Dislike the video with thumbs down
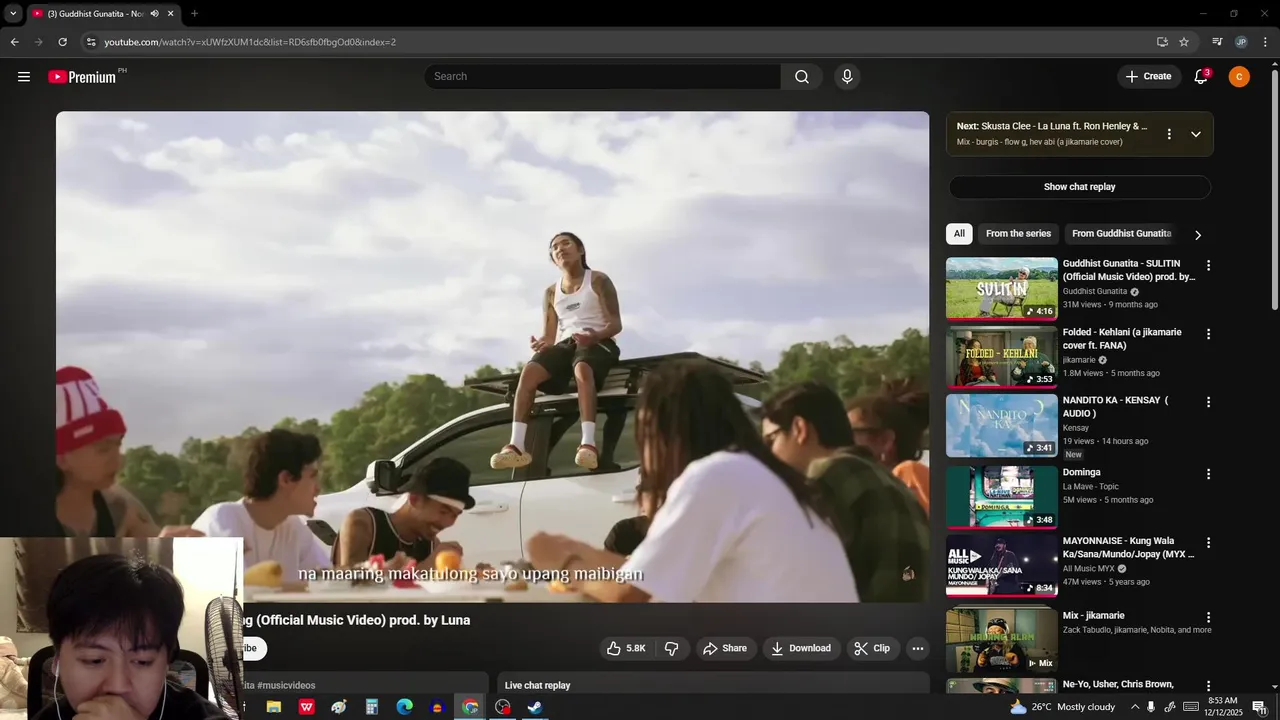1280x720 pixels. (672, 648)
